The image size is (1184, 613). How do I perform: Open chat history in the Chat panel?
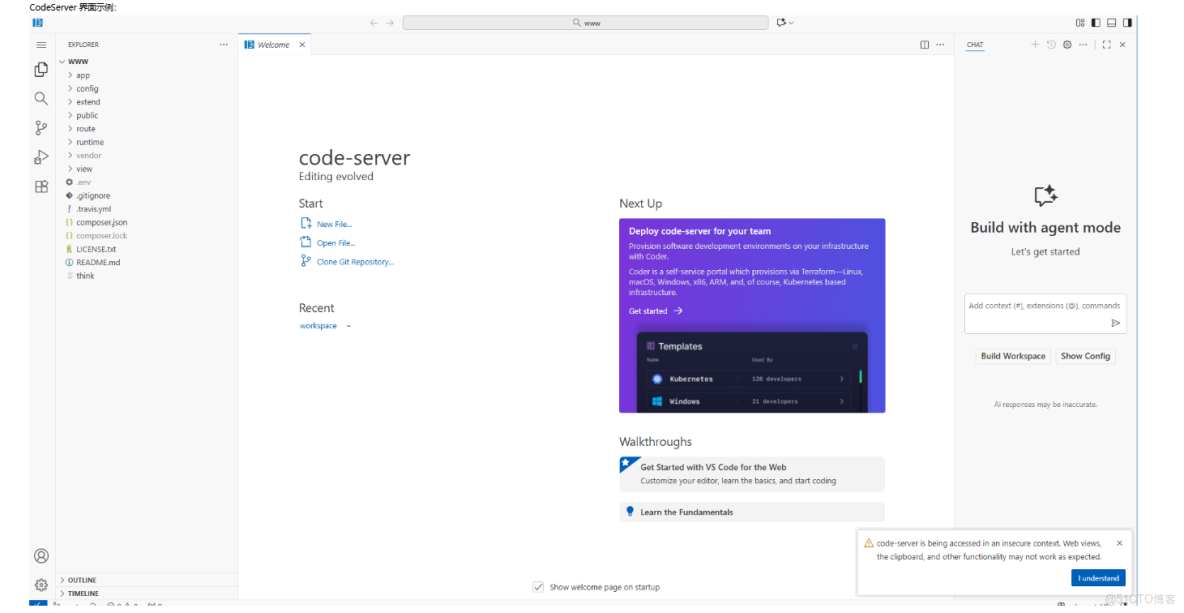click(x=1051, y=44)
